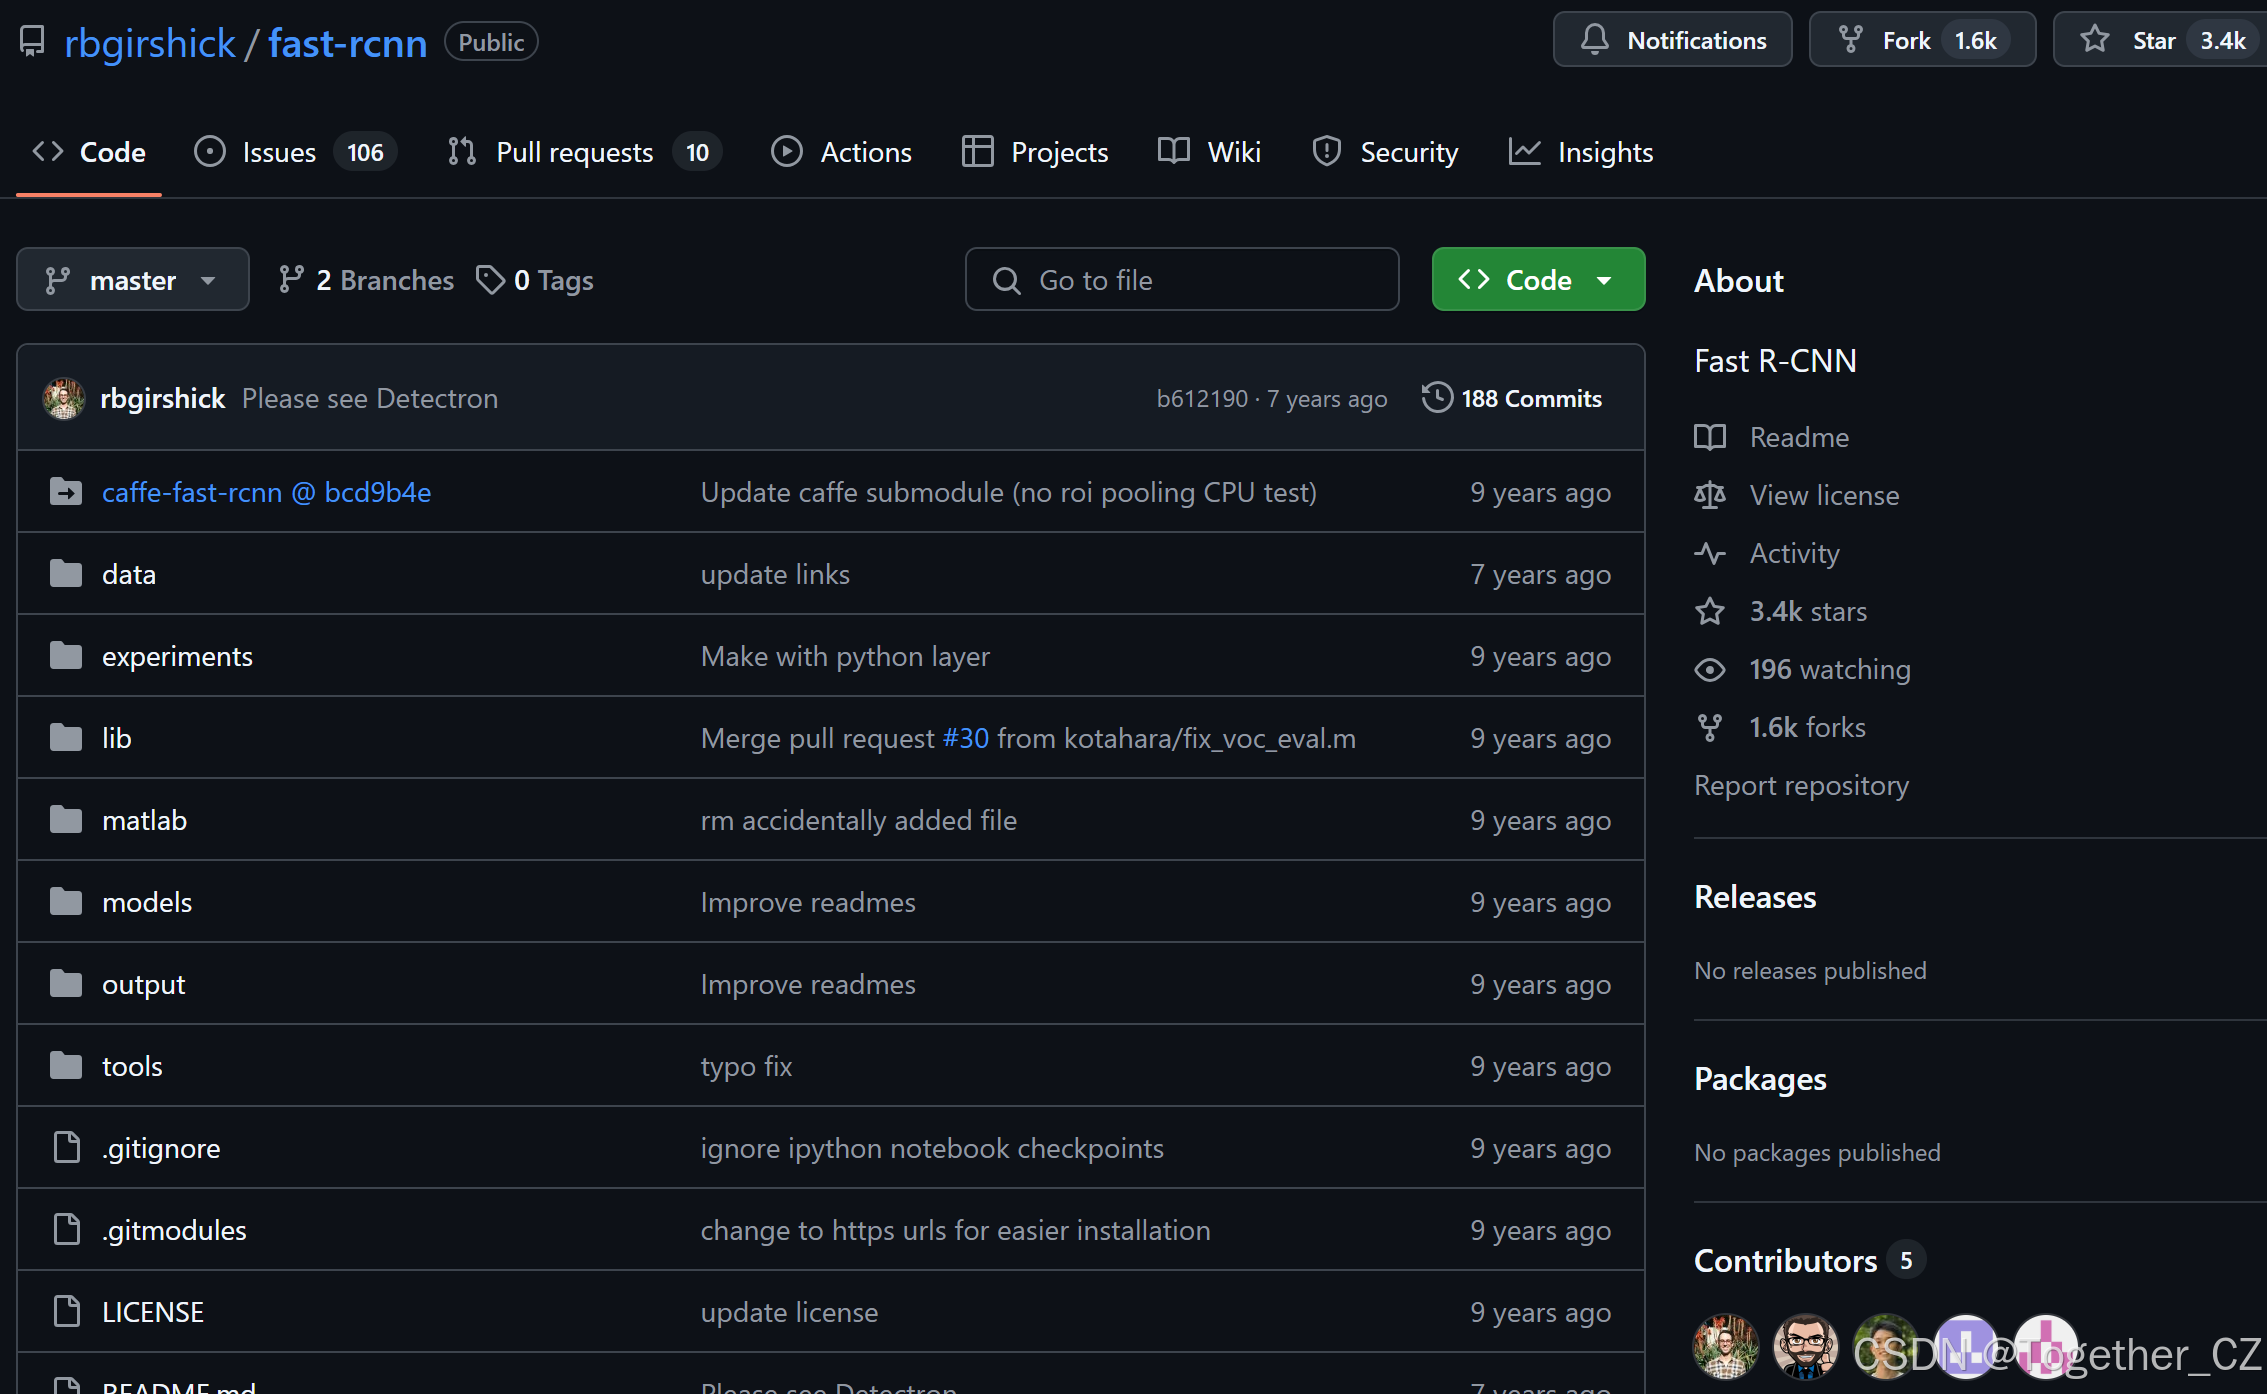Viewport: 2267px width, 1394px height.
Task: Click the Readme book icon in About
Action: click(x=1710, y=437)
